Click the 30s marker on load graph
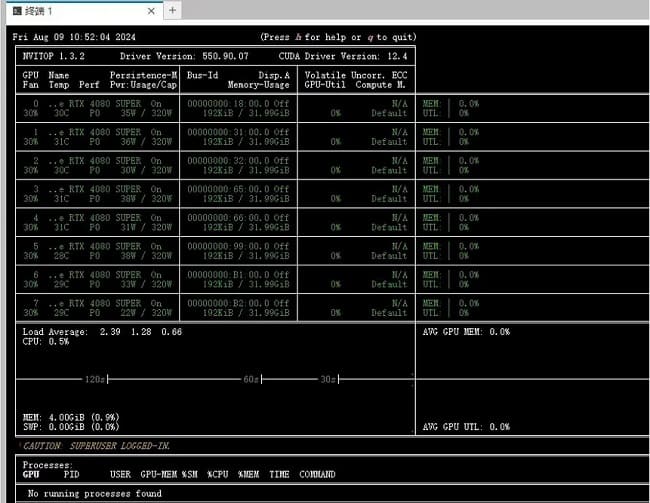This screenshot has height=503, width=650. coord(328,379)
